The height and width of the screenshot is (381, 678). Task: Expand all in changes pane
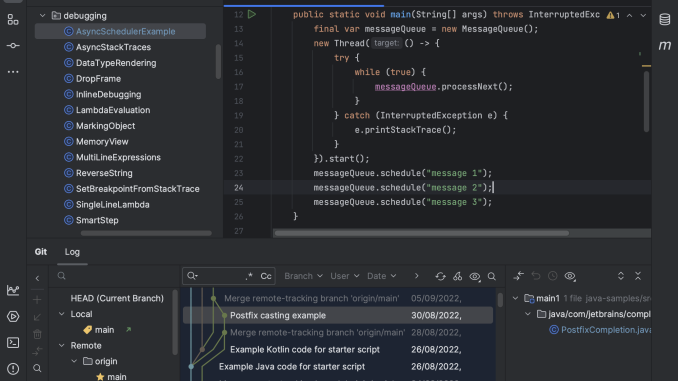coord(621,276)
